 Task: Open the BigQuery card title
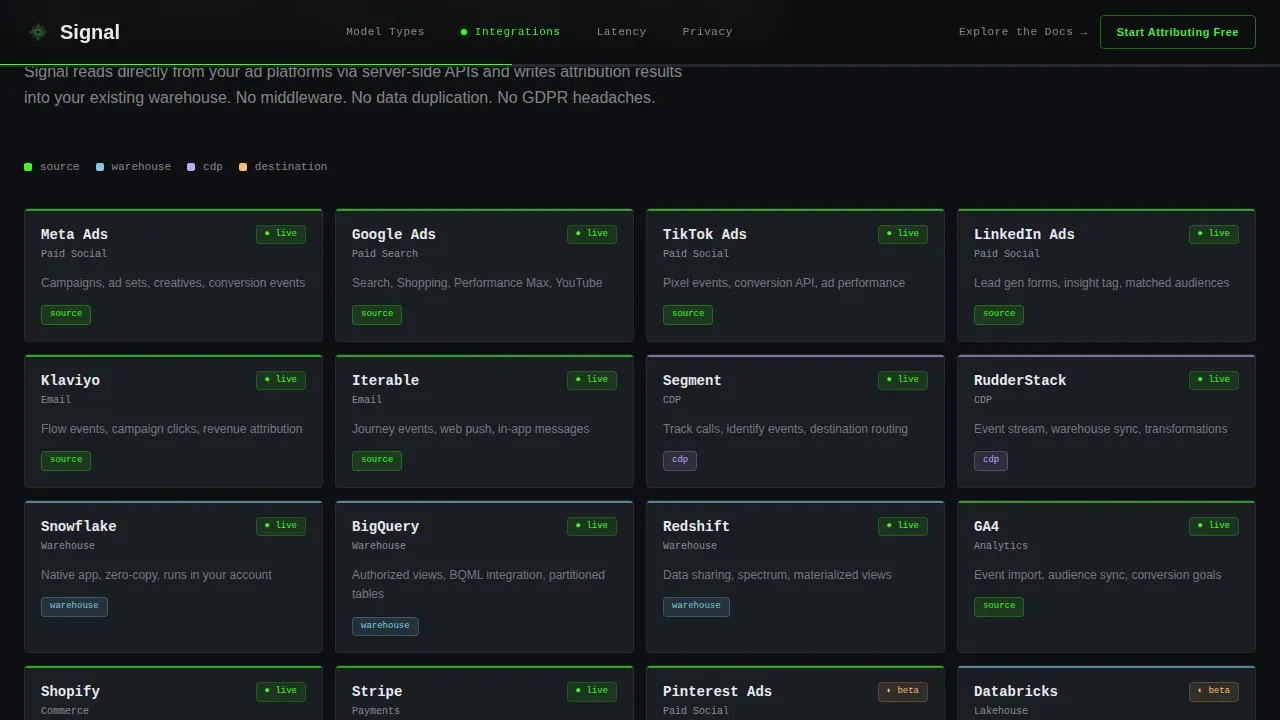coord(385,526)
